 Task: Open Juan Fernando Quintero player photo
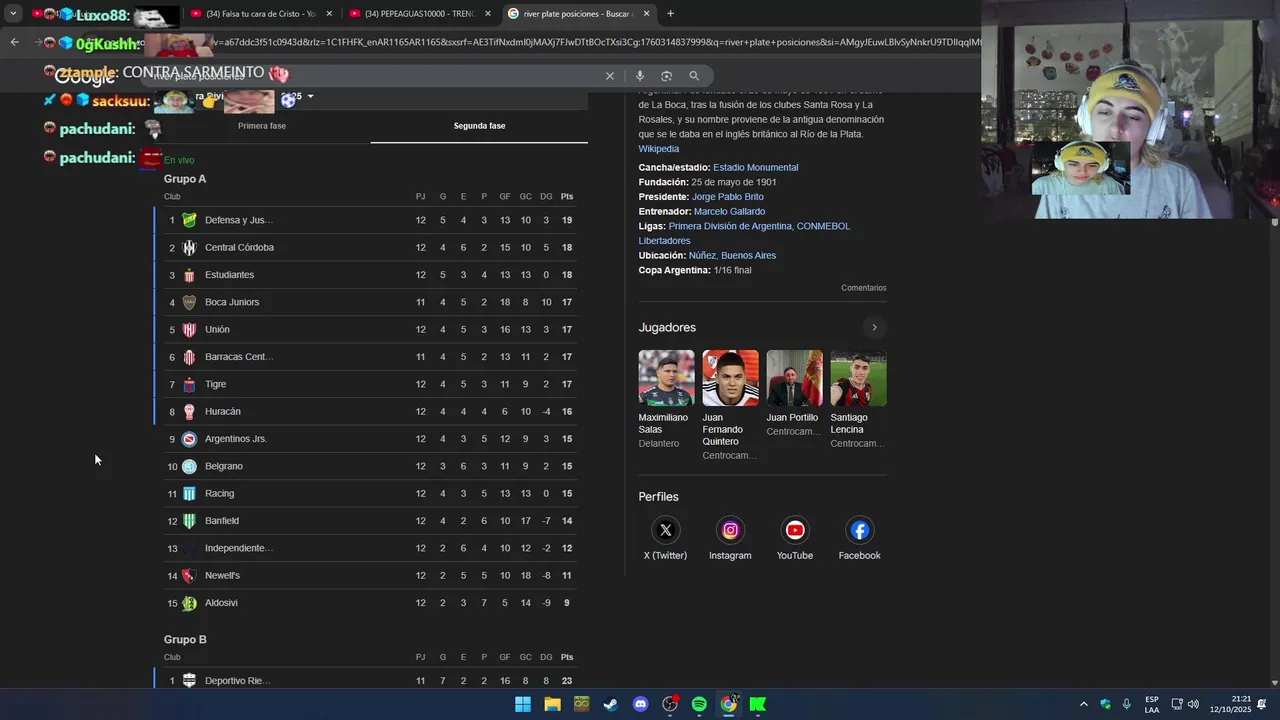730,378
